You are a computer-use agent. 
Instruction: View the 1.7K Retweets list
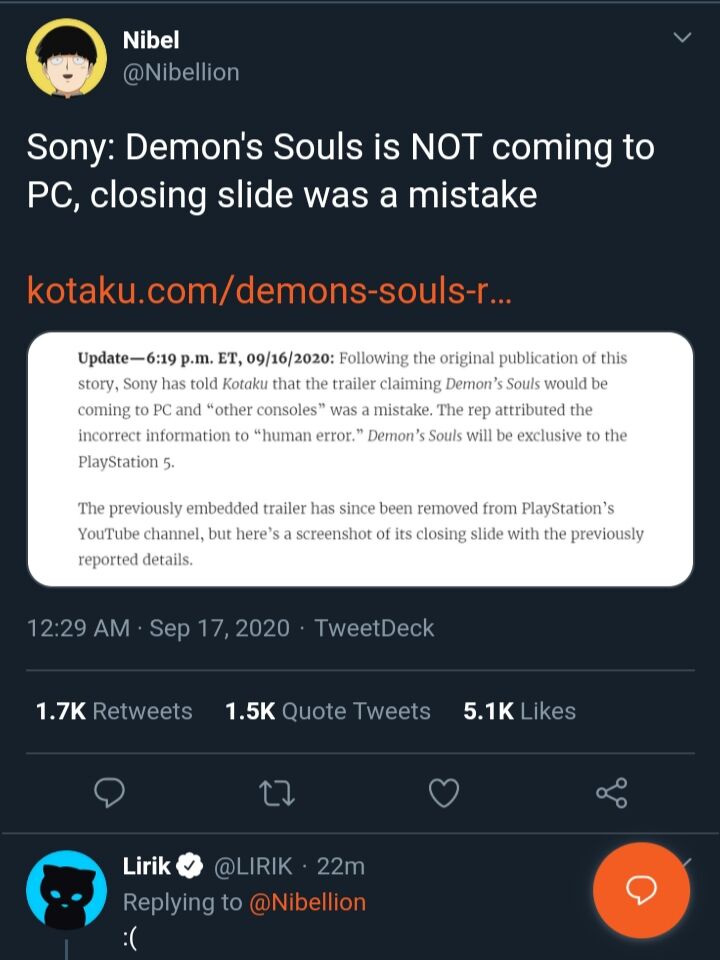point(114,711)
